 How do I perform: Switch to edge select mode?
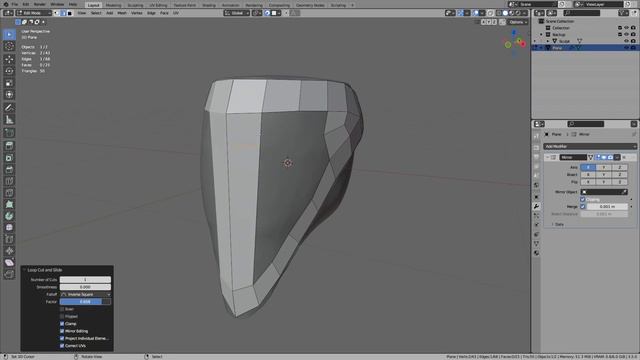(x=63, y=13)
